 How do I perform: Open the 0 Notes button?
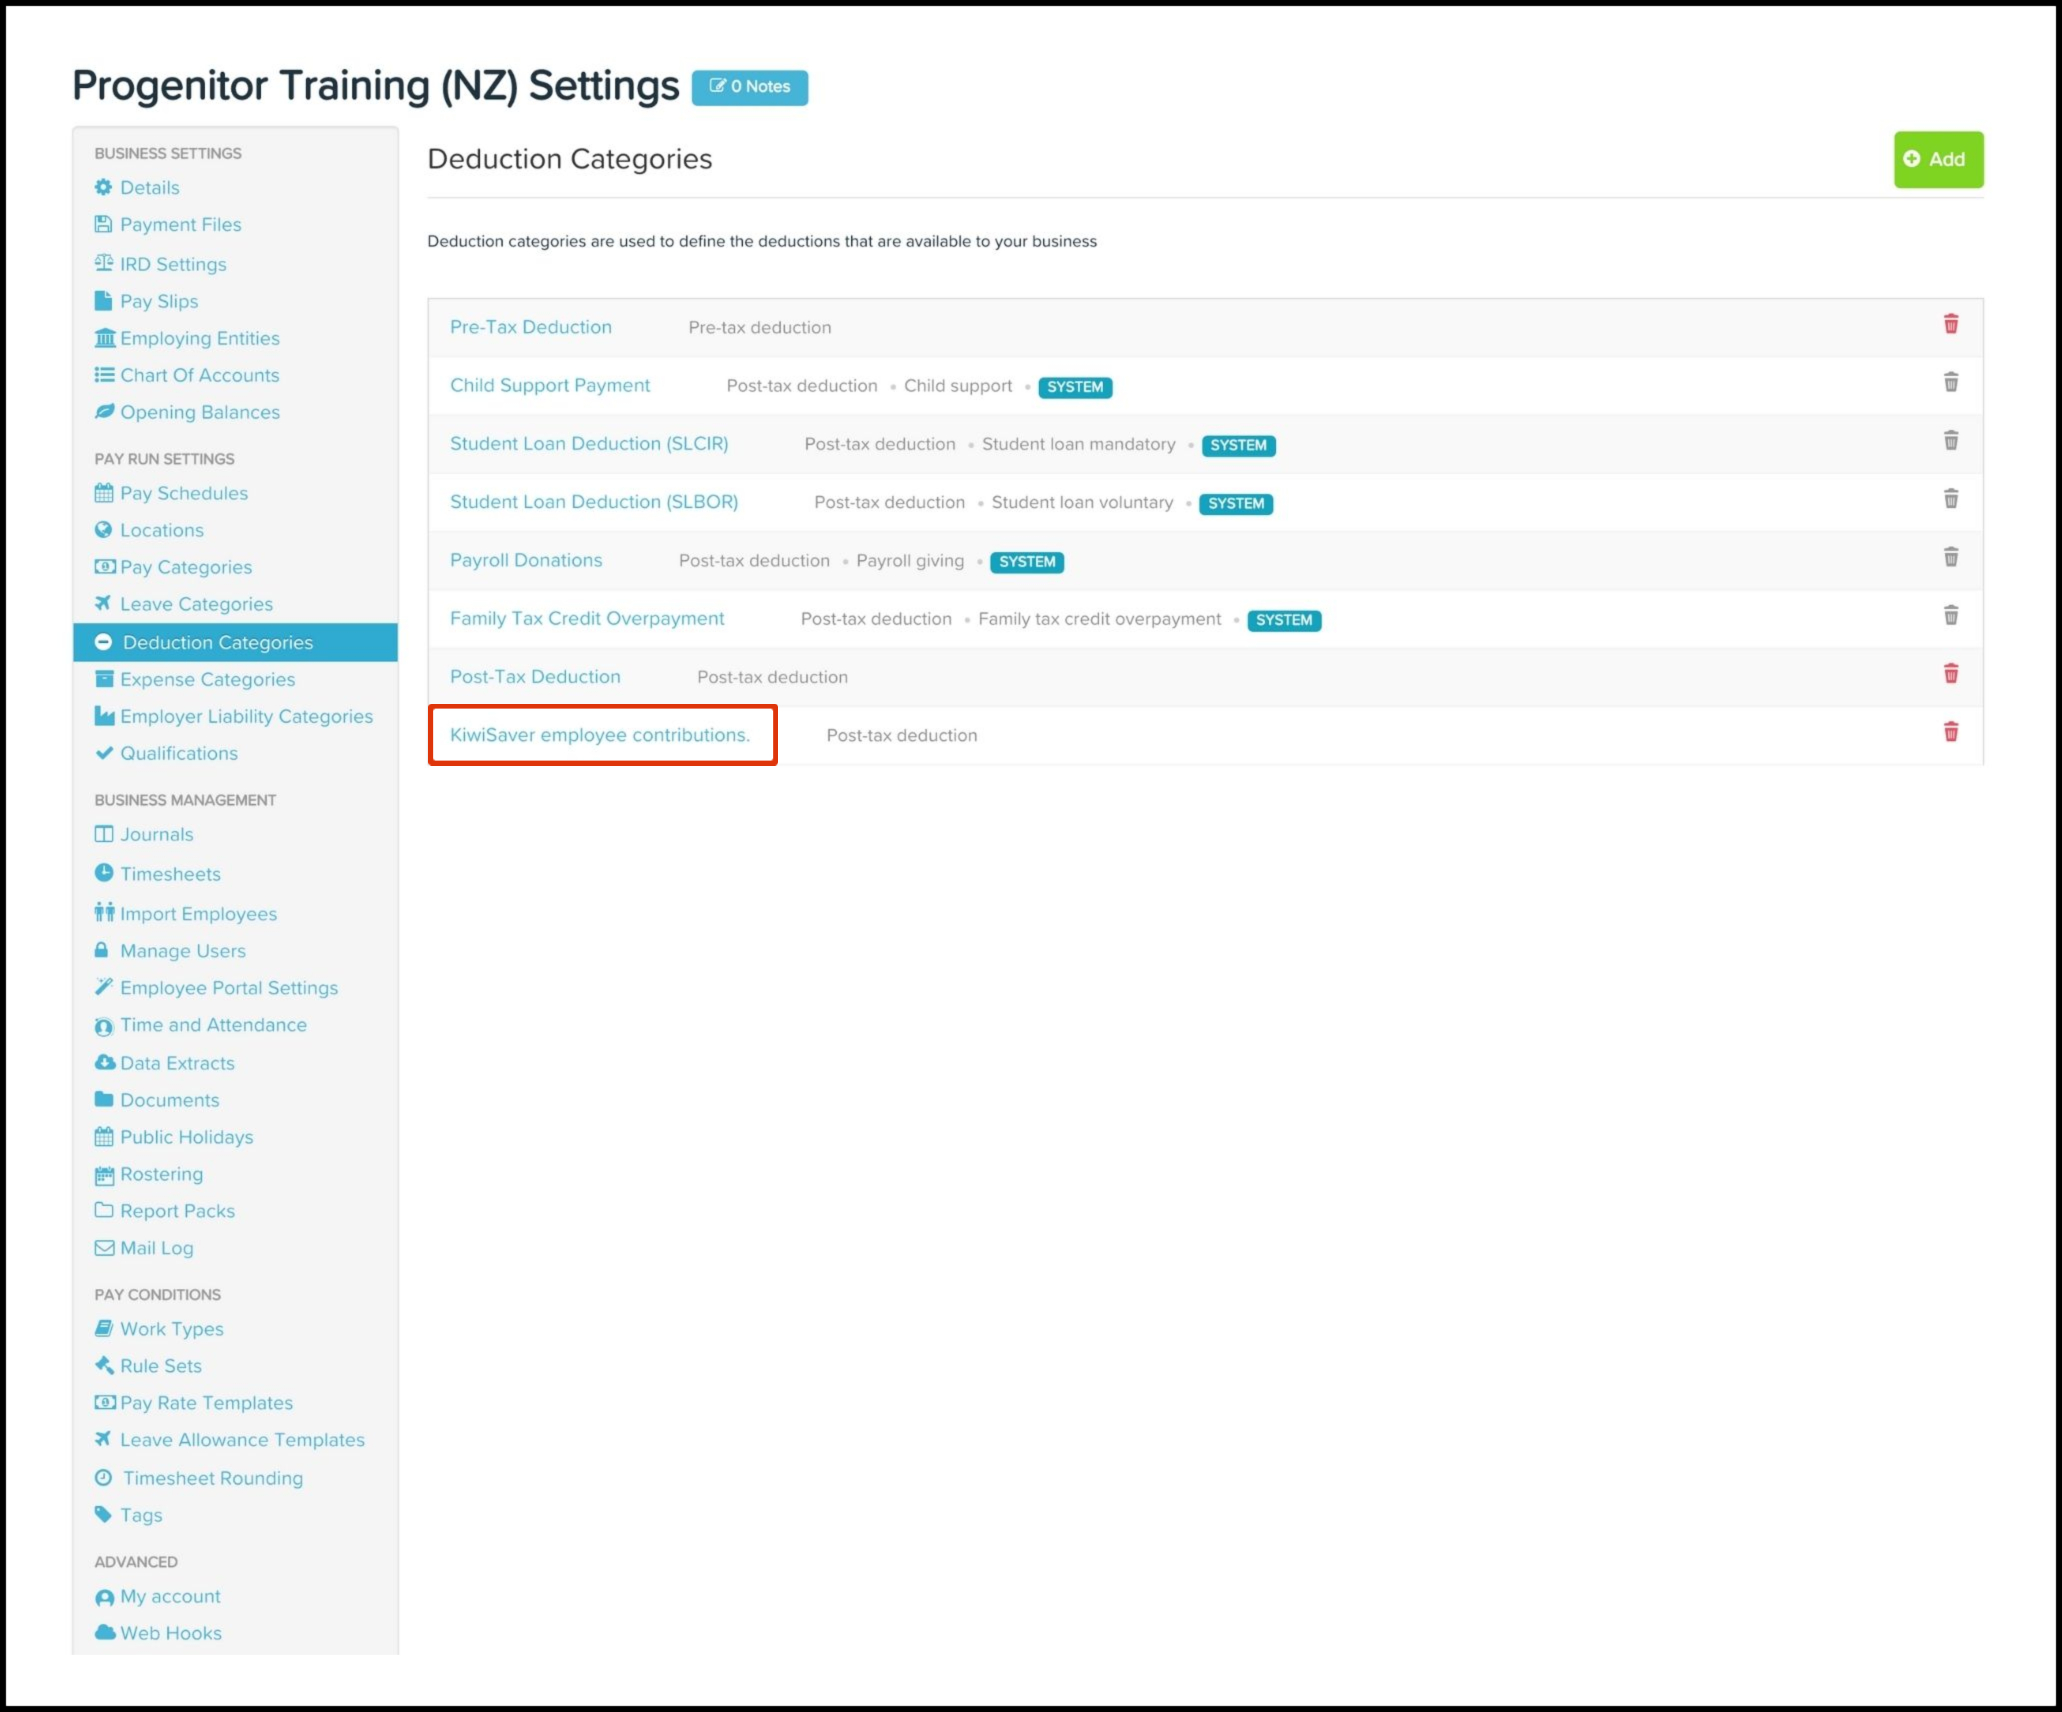tap(749, 87)
